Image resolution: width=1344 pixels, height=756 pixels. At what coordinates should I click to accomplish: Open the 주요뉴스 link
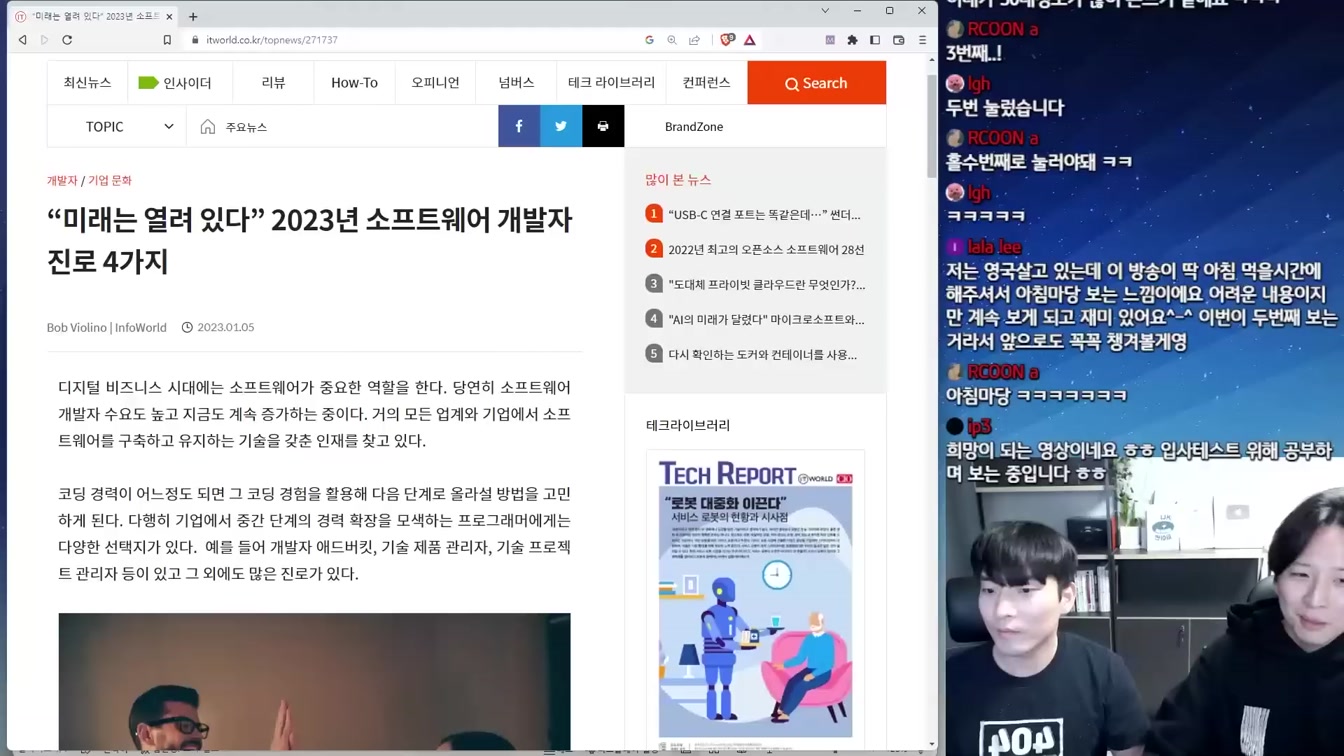click(x=246, y=127)
